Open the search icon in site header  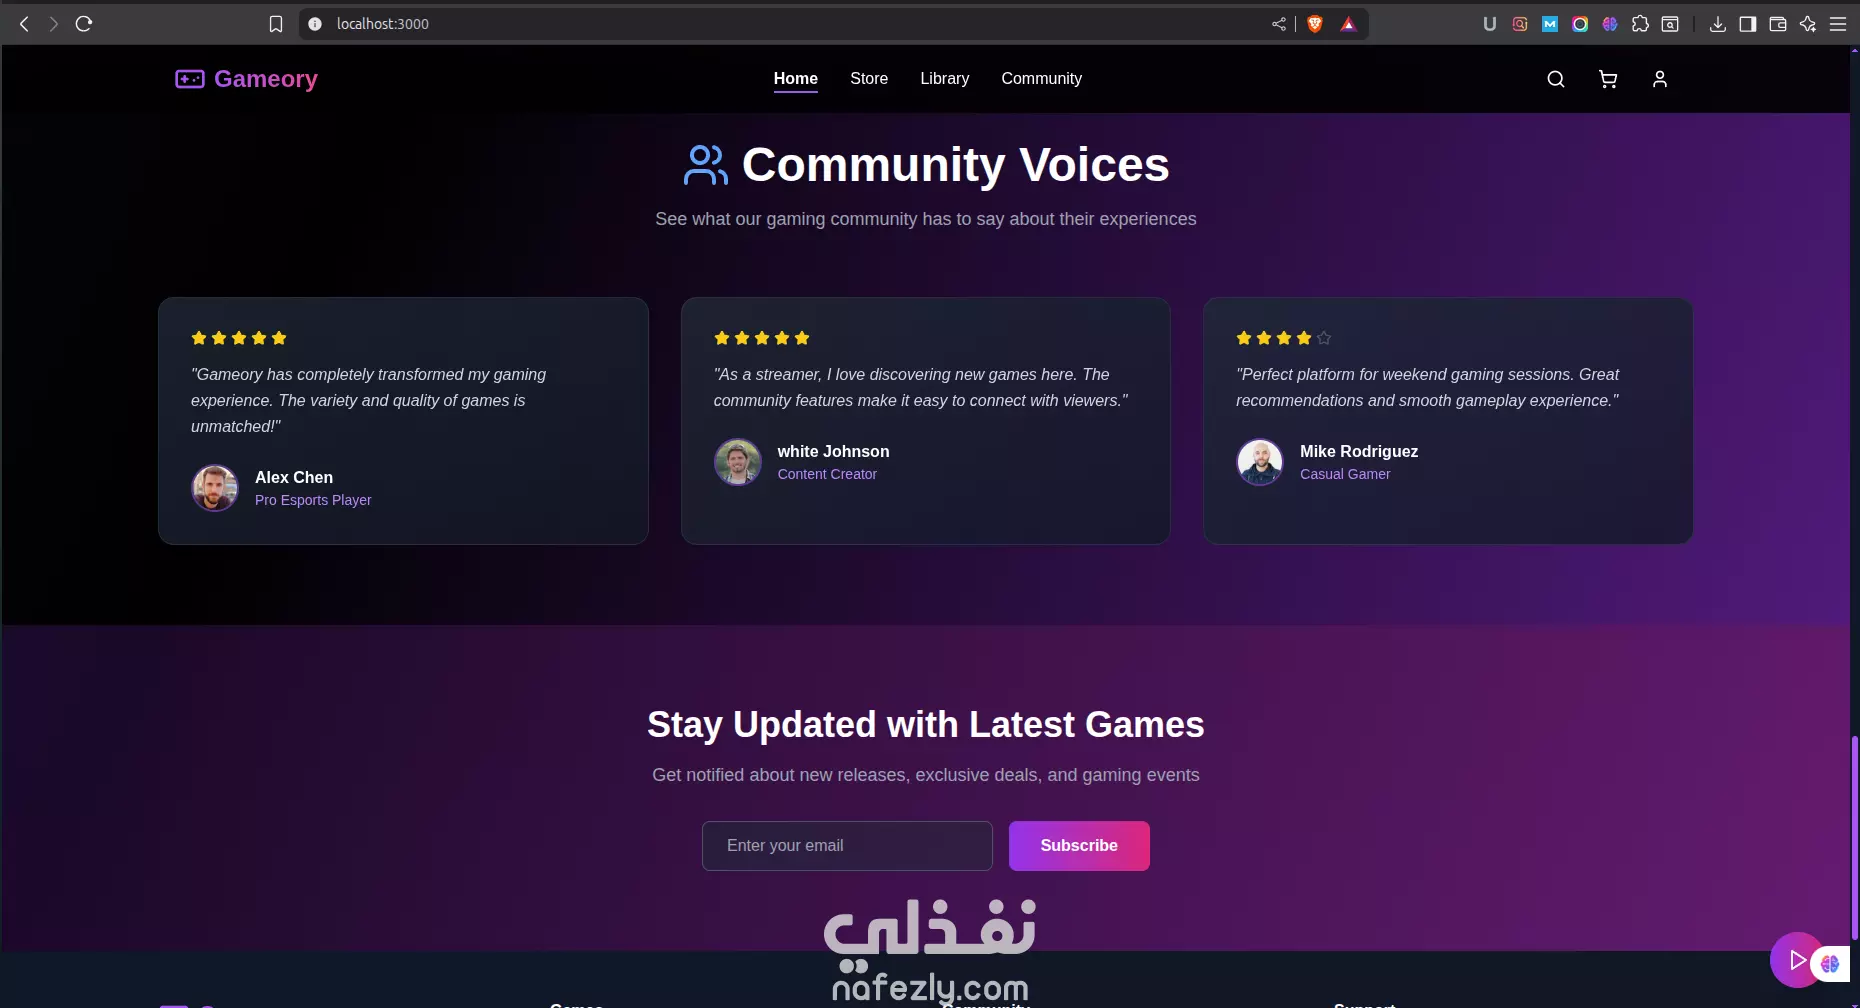(1555, 79)
